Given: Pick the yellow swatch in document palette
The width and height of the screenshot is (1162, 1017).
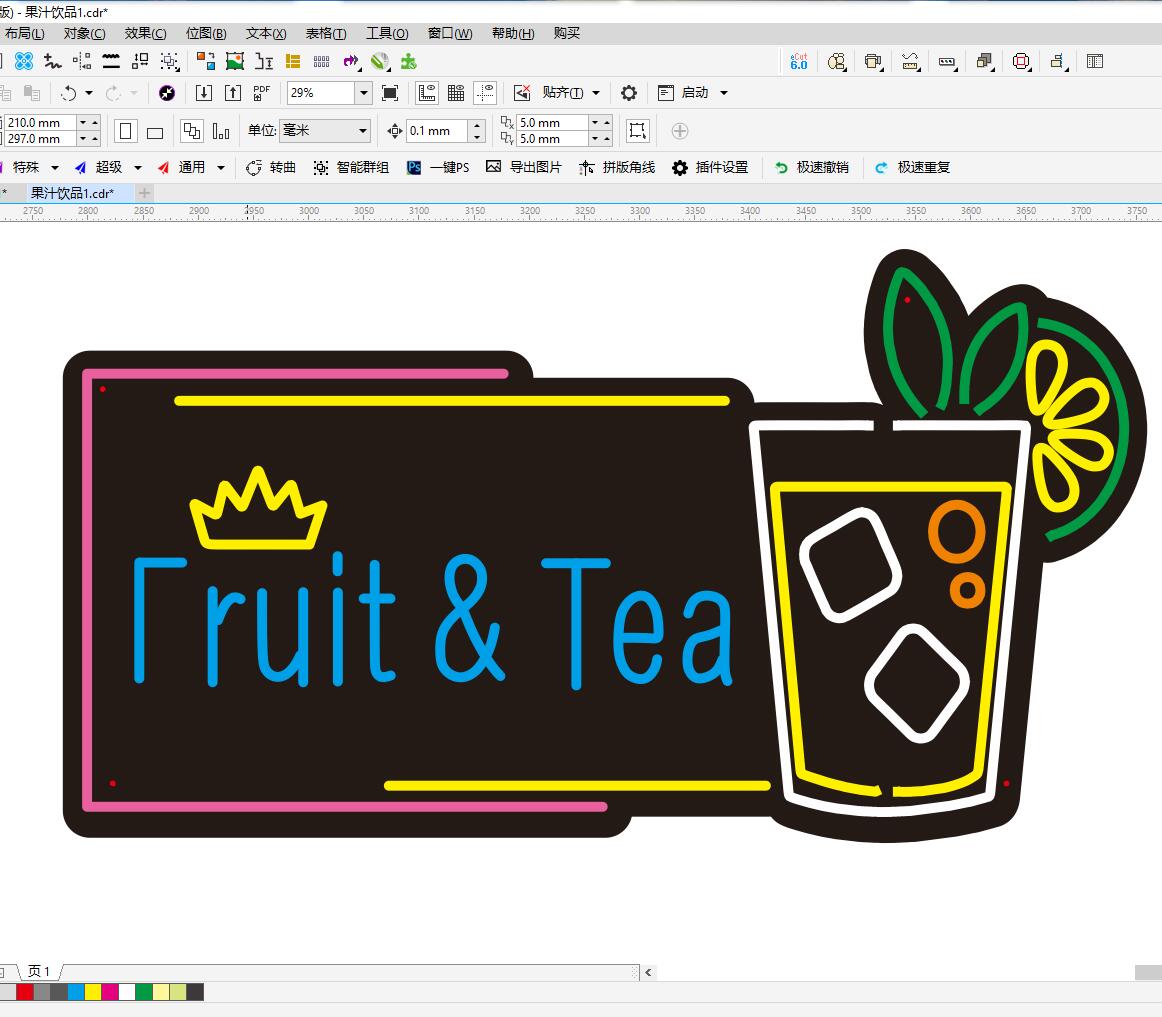Looking at the screenshot, I should 93,992.
